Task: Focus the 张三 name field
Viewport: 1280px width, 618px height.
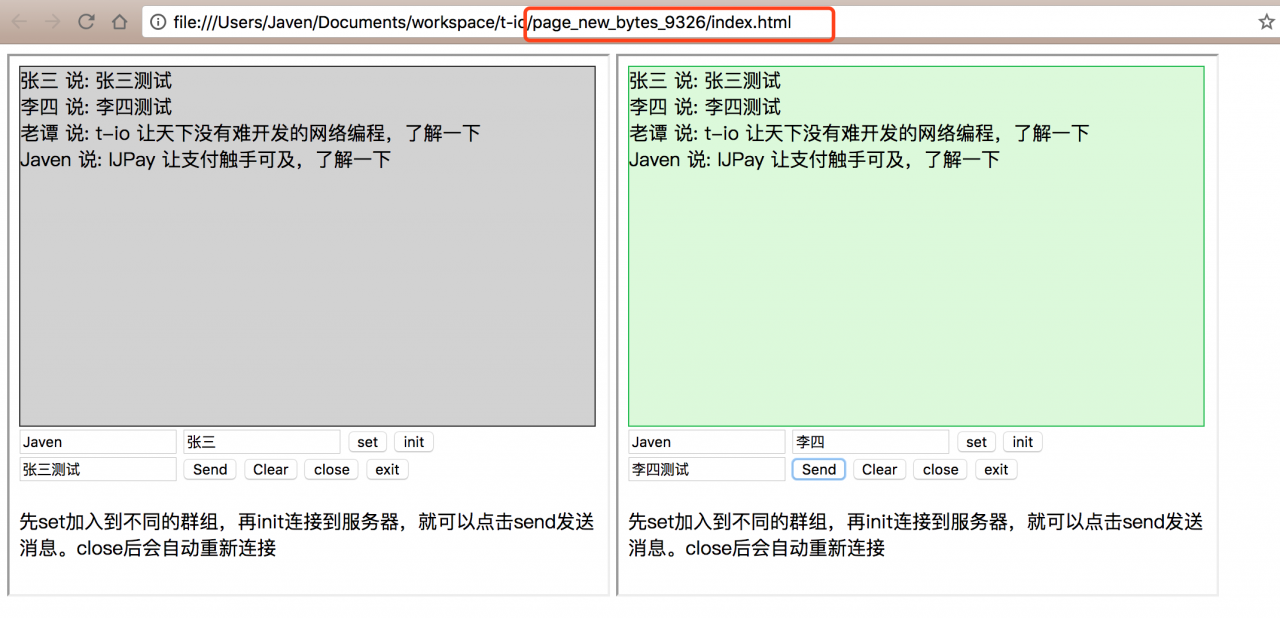Action: 262,442
